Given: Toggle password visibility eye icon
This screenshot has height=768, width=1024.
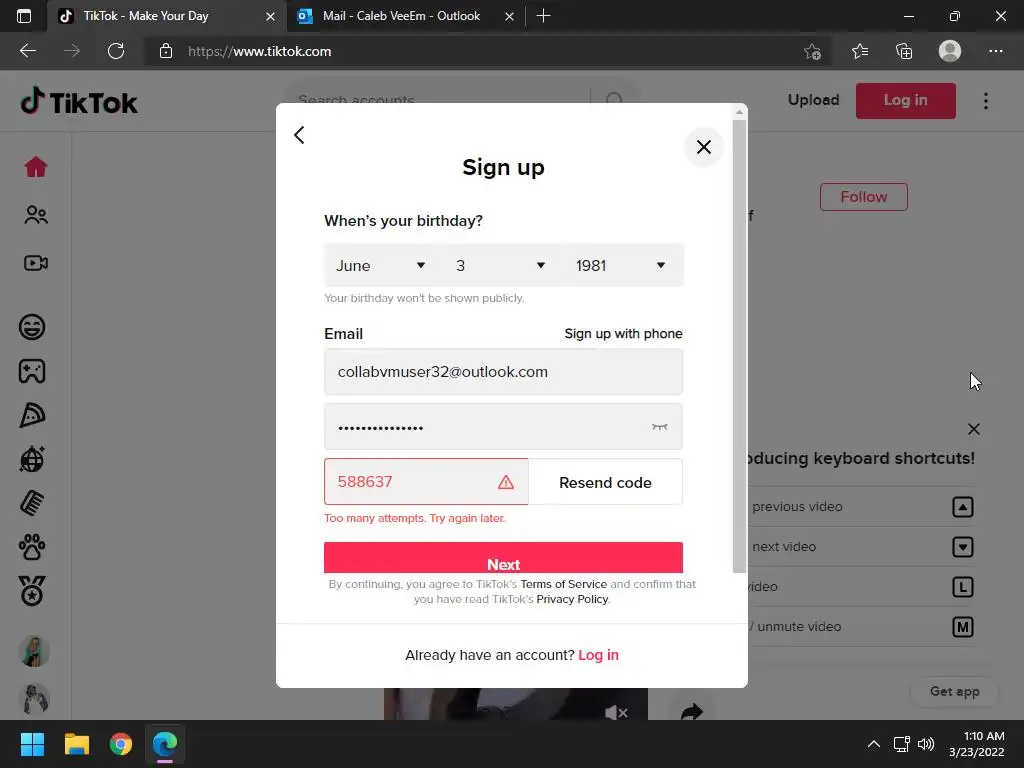Looking at the screenshot, I should click(x=660, y=427).
